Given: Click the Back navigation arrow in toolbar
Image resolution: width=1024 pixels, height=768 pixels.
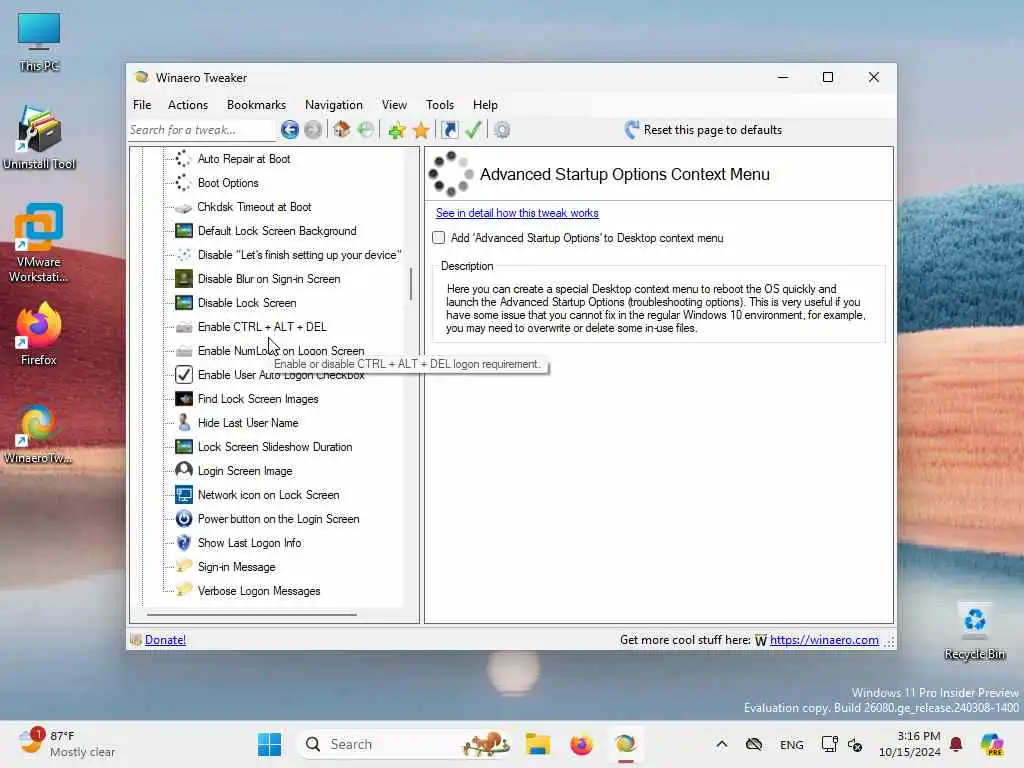Looking at the screenshot, I should (290, 130).
